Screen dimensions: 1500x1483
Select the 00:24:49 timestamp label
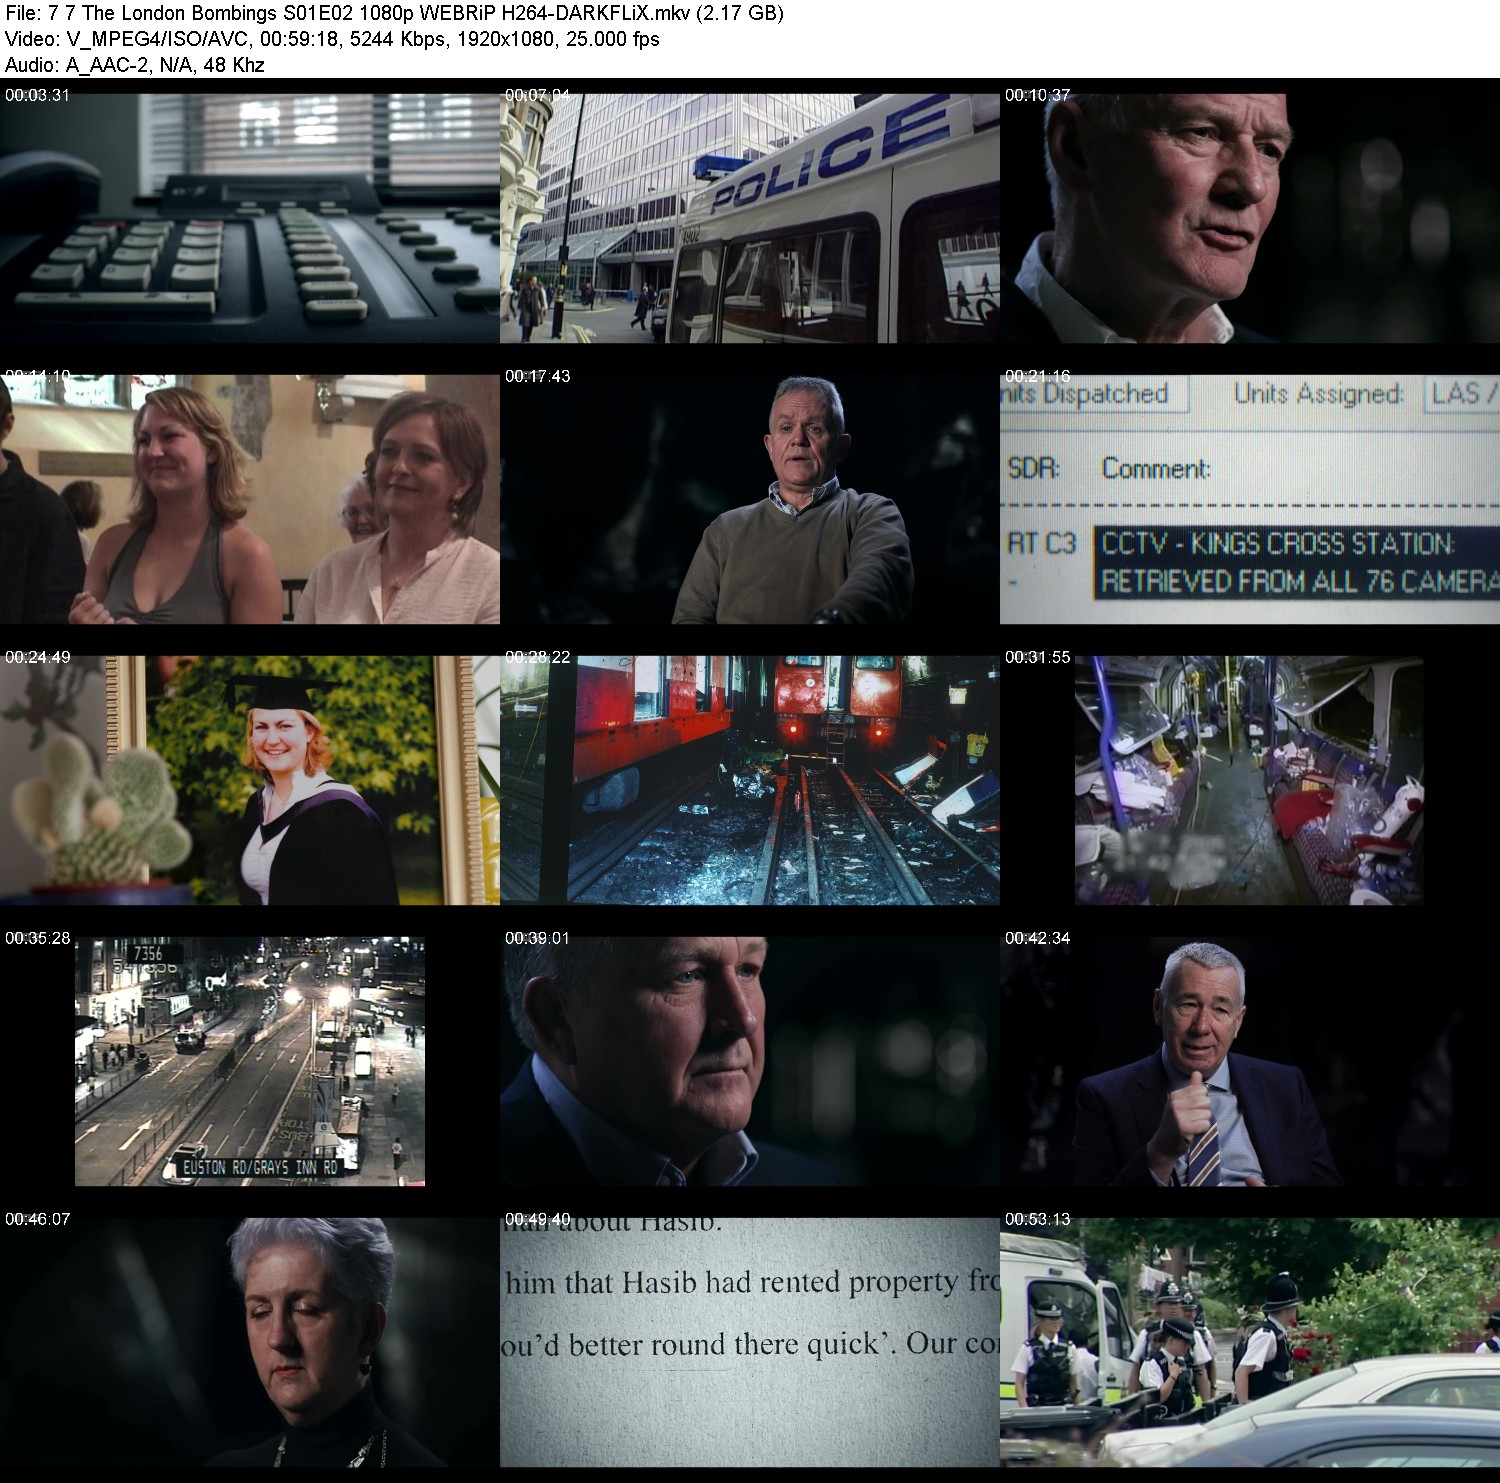[x=37, y=657]
